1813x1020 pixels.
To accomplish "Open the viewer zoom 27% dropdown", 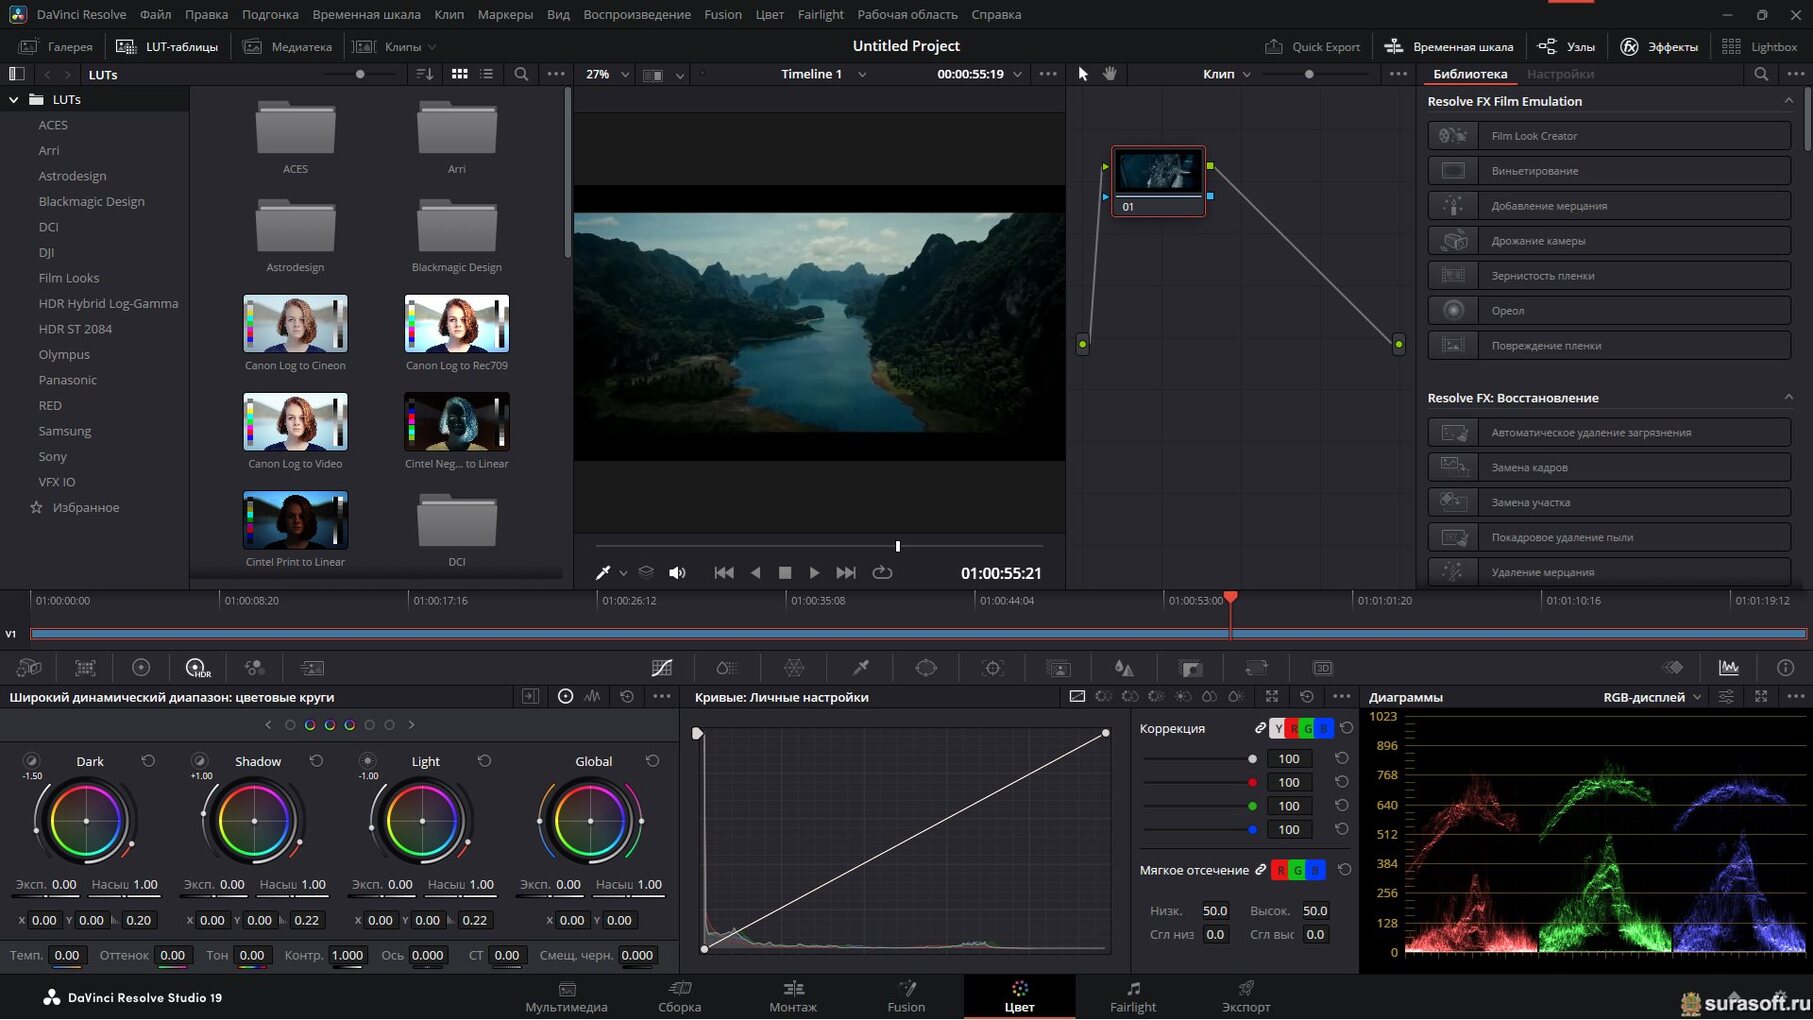I will (607, 74).
